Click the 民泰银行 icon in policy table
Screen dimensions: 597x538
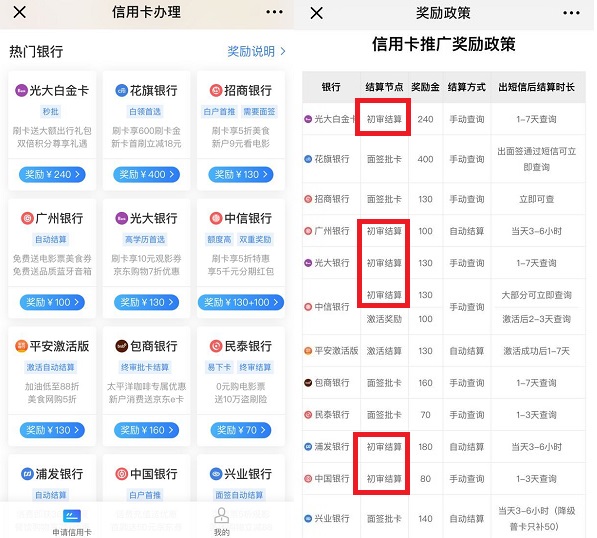[308, 415]
